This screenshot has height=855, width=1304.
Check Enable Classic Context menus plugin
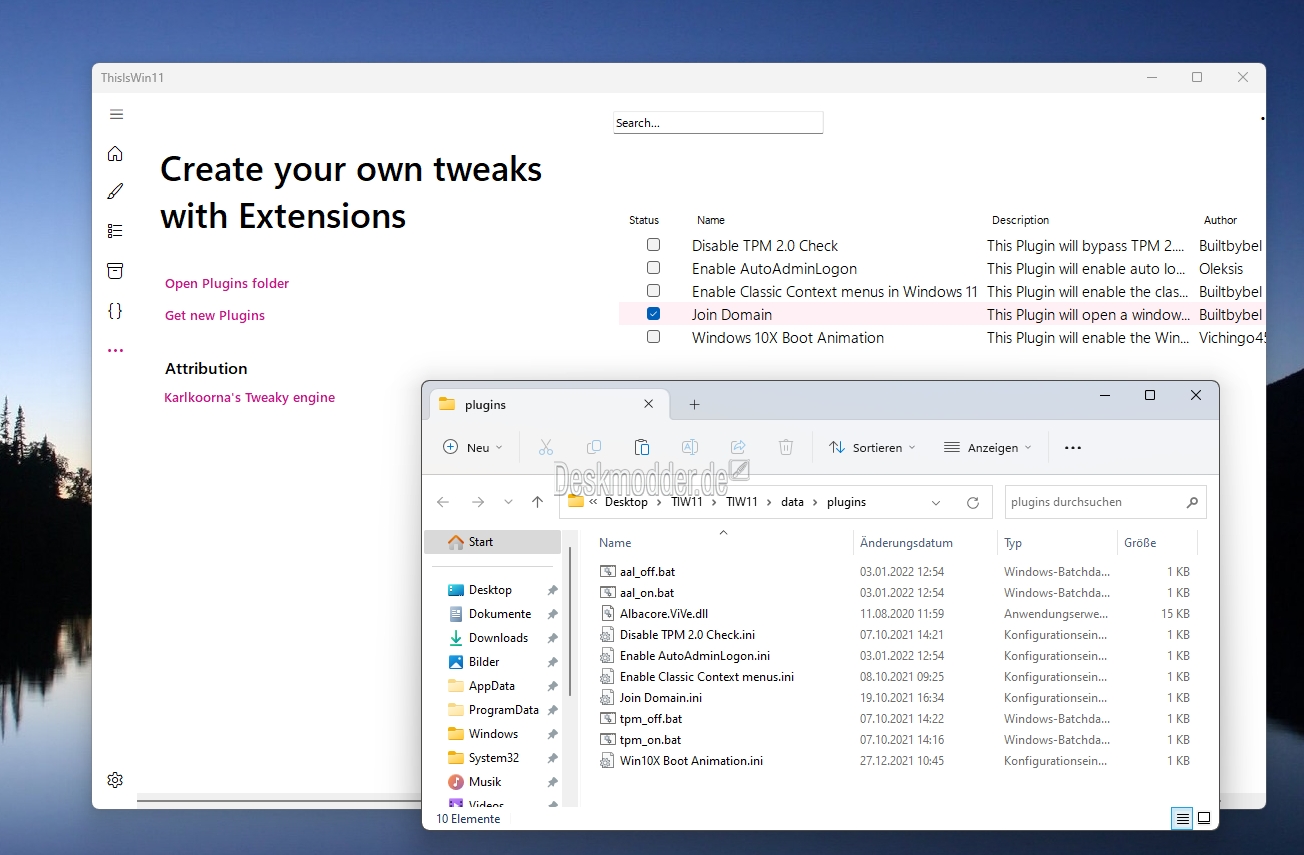click(653, 291)
